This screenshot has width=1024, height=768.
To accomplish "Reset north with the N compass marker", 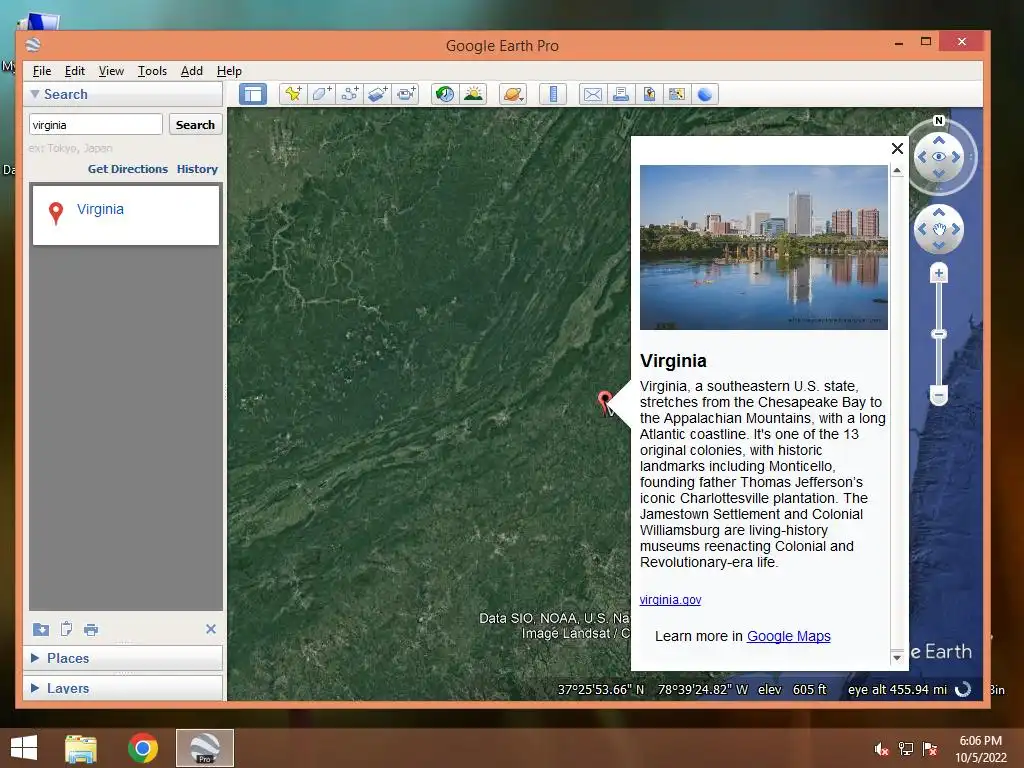I will click(938, 121).
